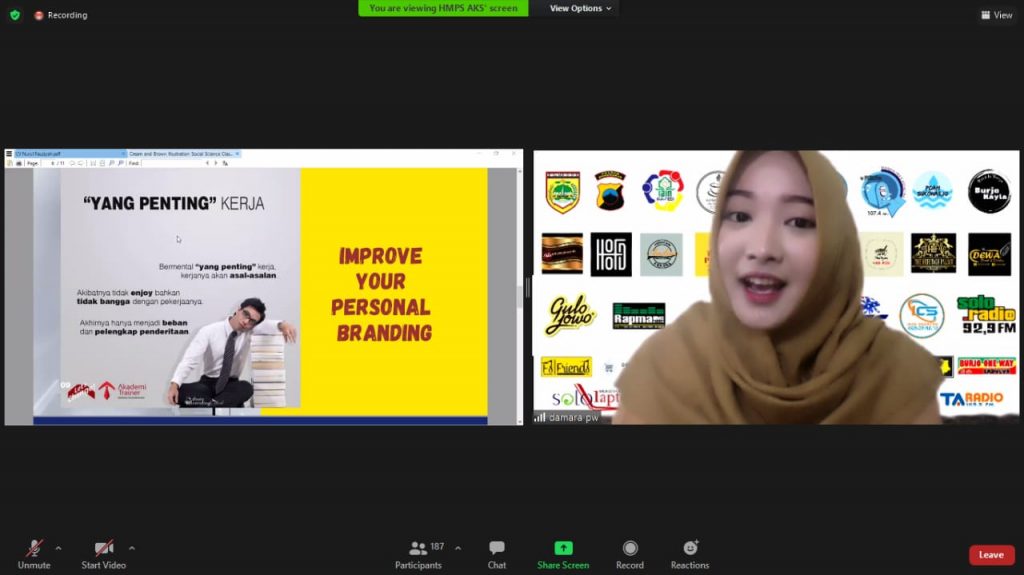Open the hamburger menu in the shared PDF viewer
This screenshot has width=1024, height=575.
9,154
